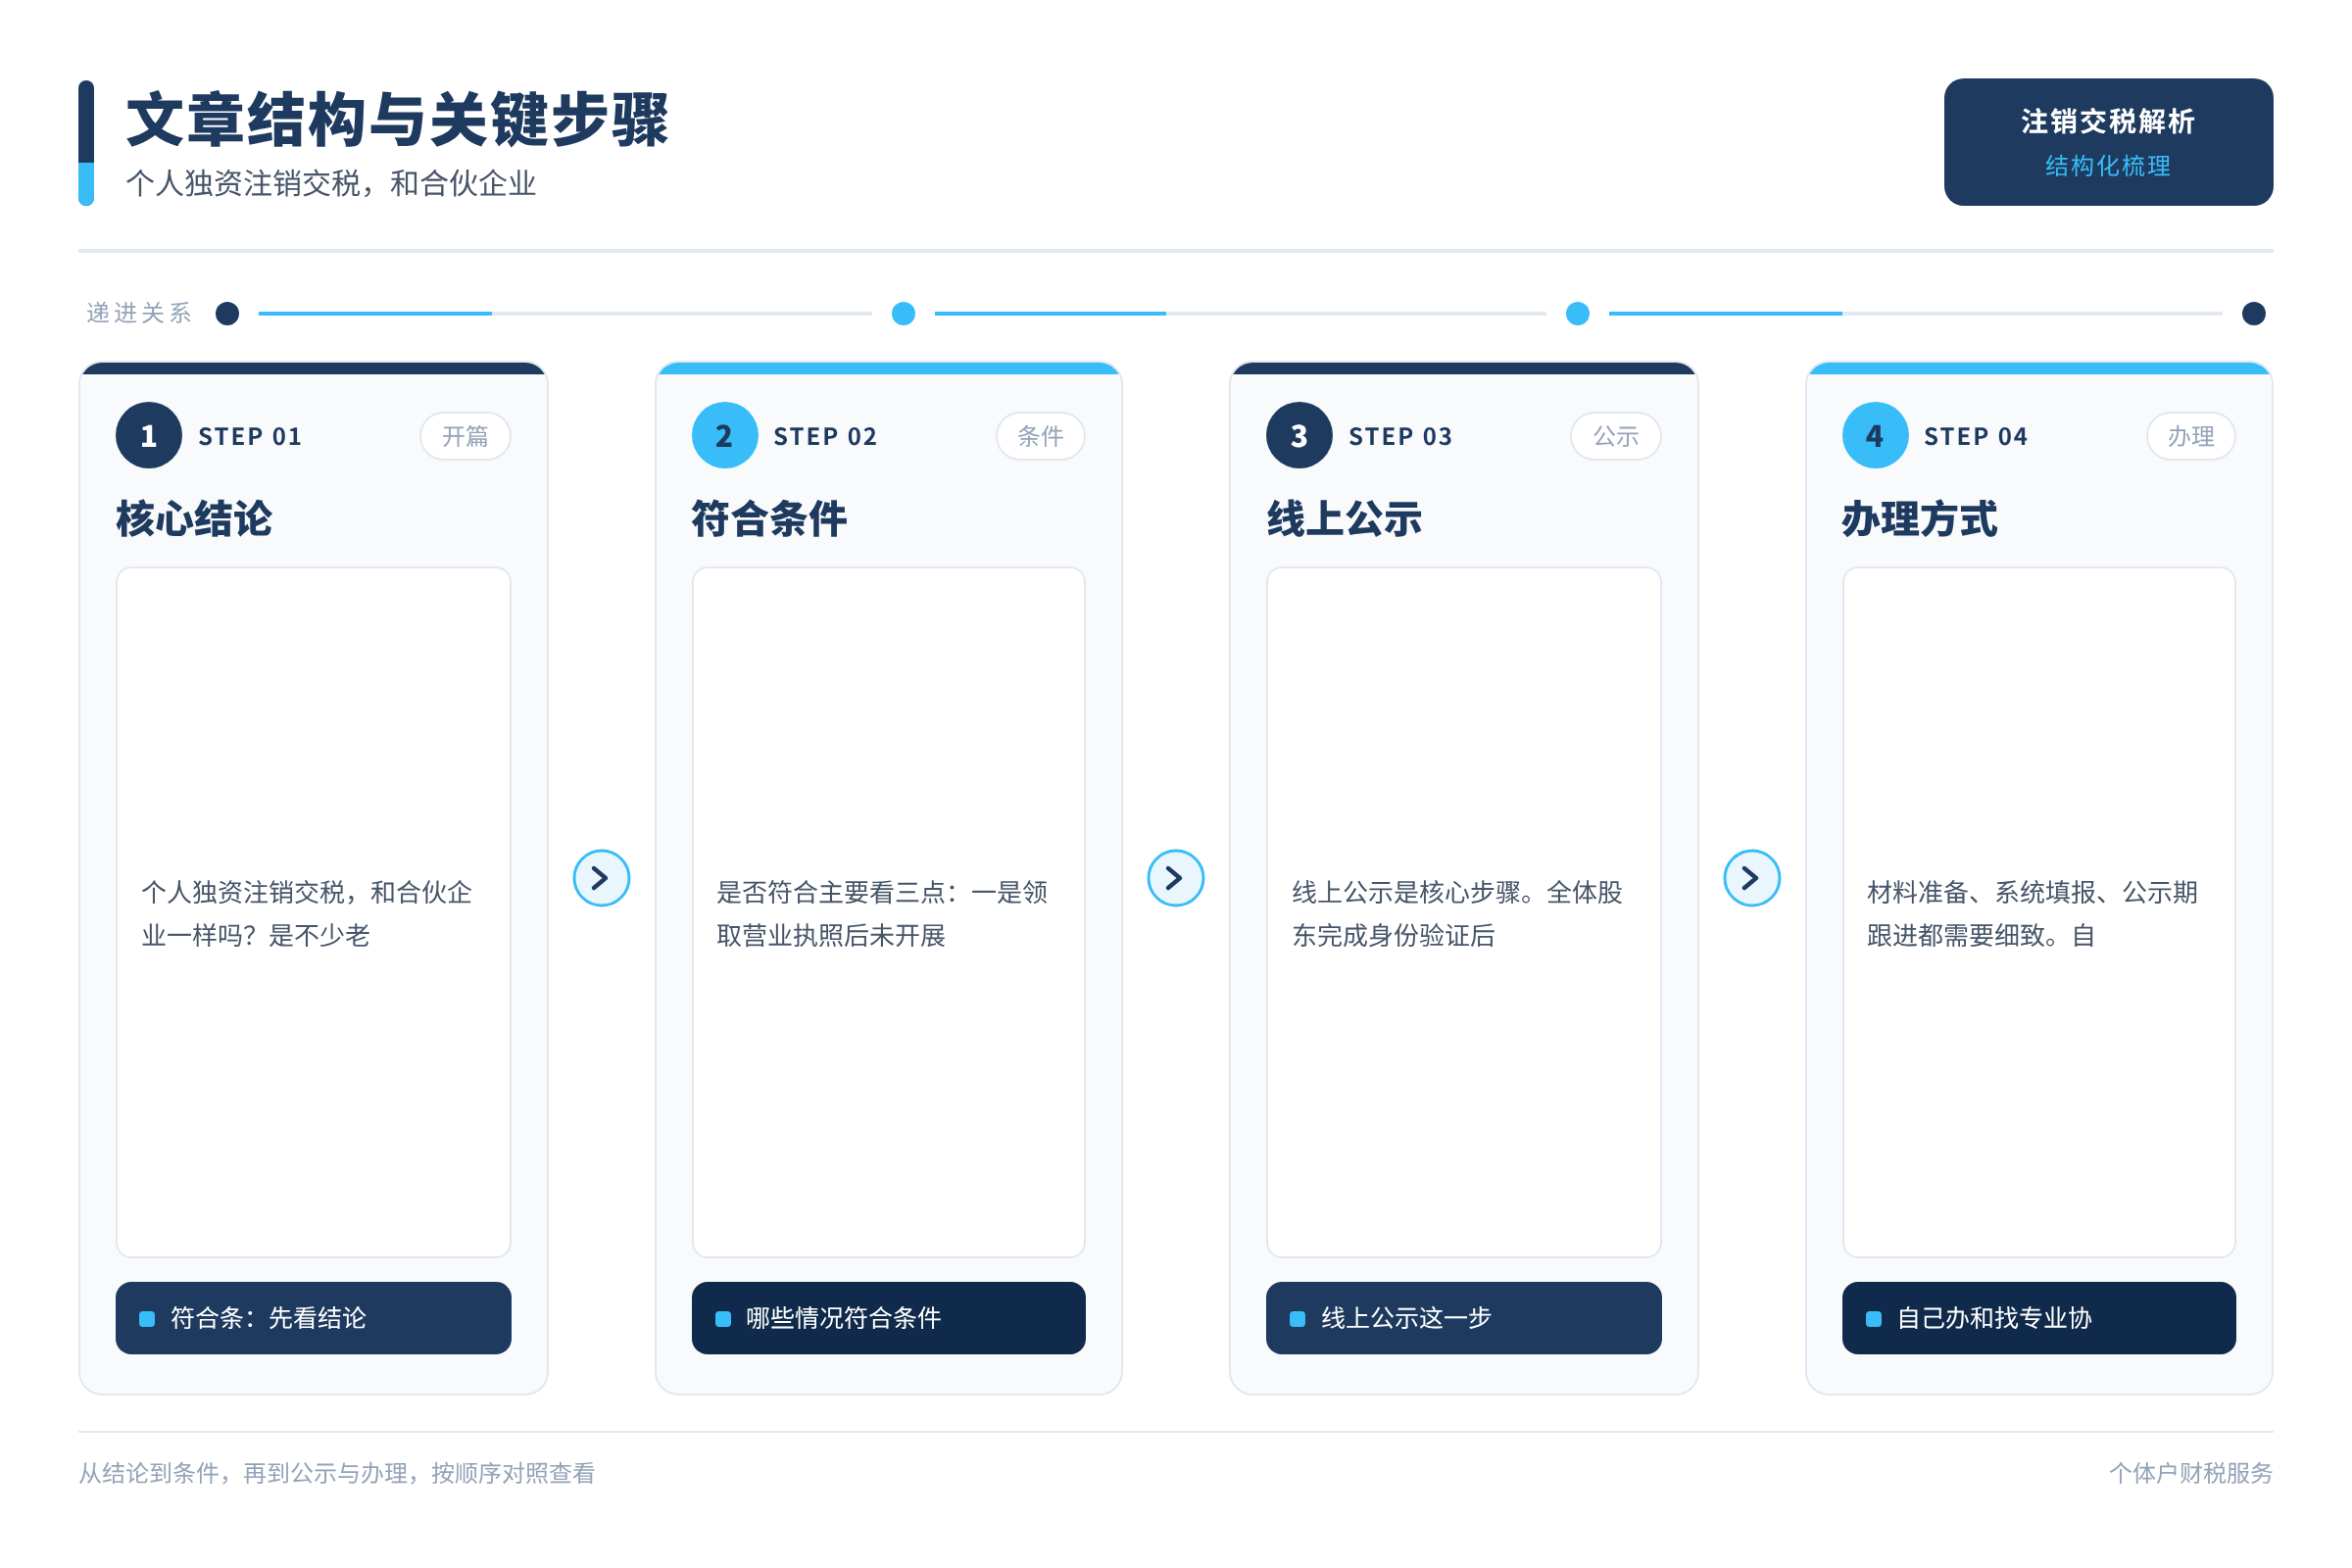Select the first dark timeline dot after 递进关系
The image size is (2352, 1568).
[x=228, y=314]
